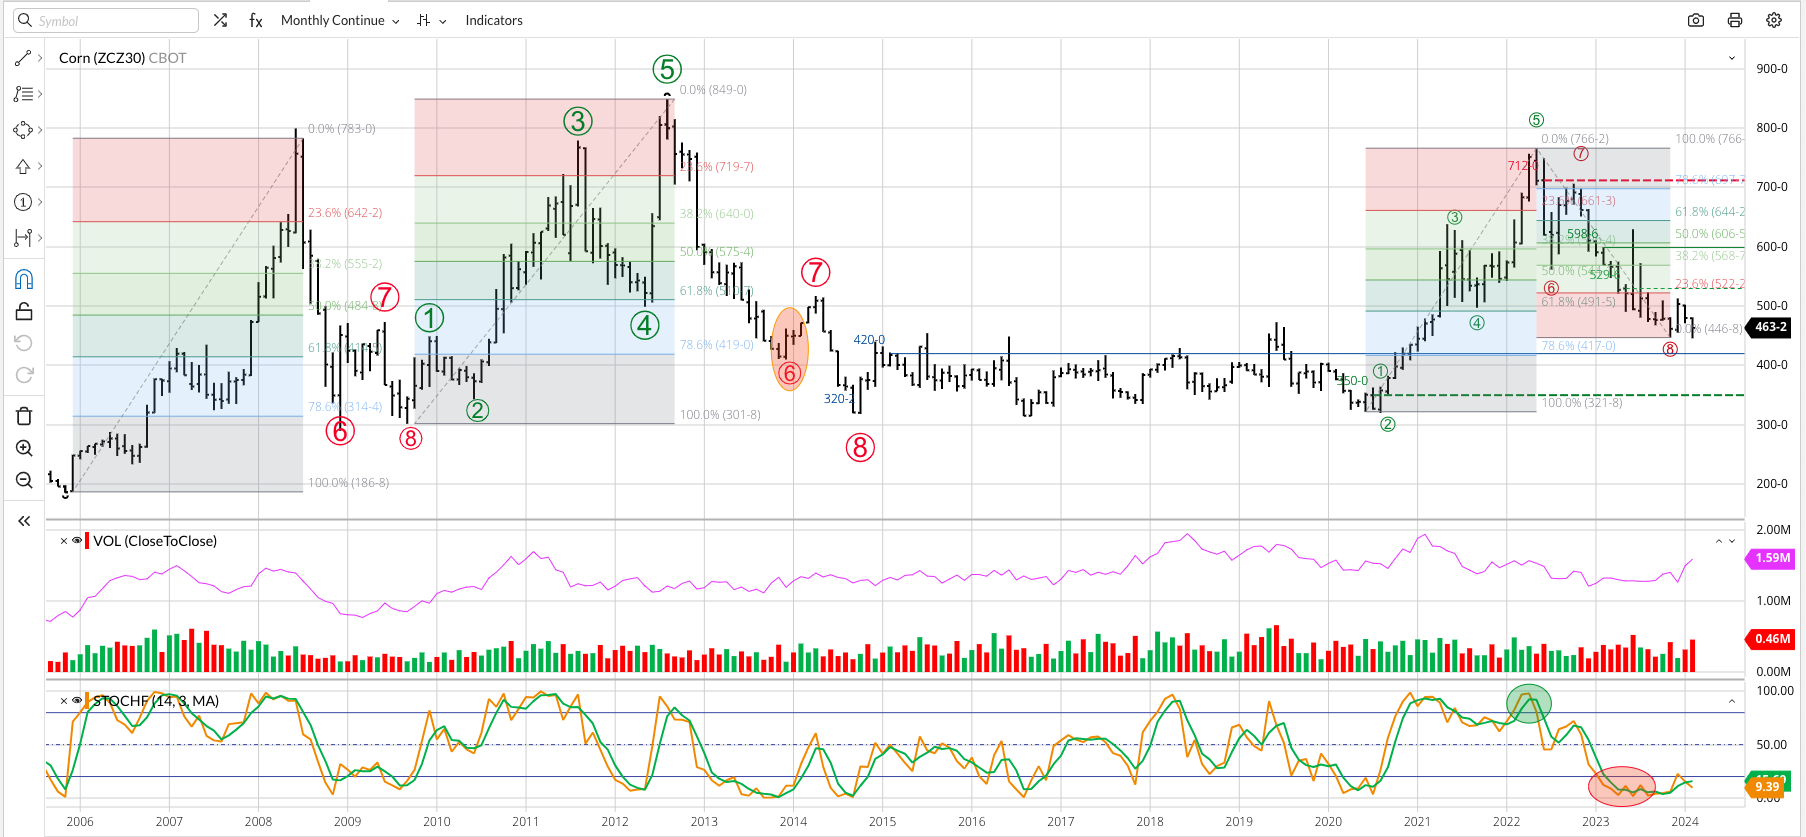Image resolution: width=1806 pixels, height=837 pixels.
Task: Delete drawings with the trash icon
Action: point(24,416)
